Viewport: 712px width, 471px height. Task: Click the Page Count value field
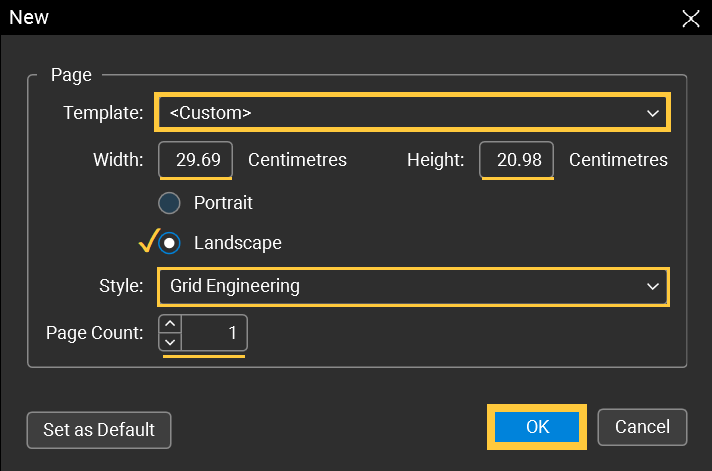click(x=214, y=333)
